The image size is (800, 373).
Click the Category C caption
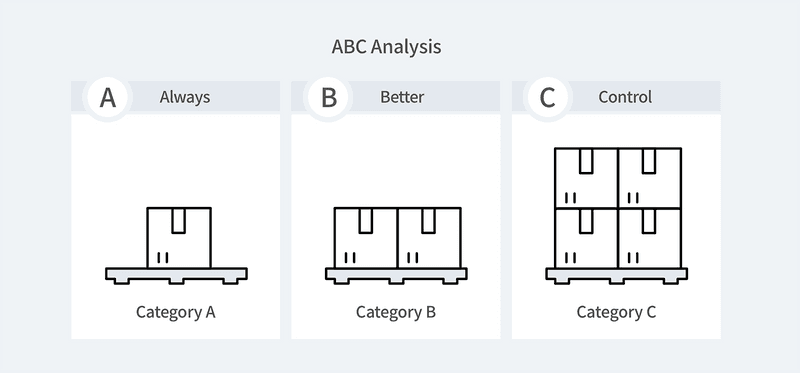tap(616, 312)
